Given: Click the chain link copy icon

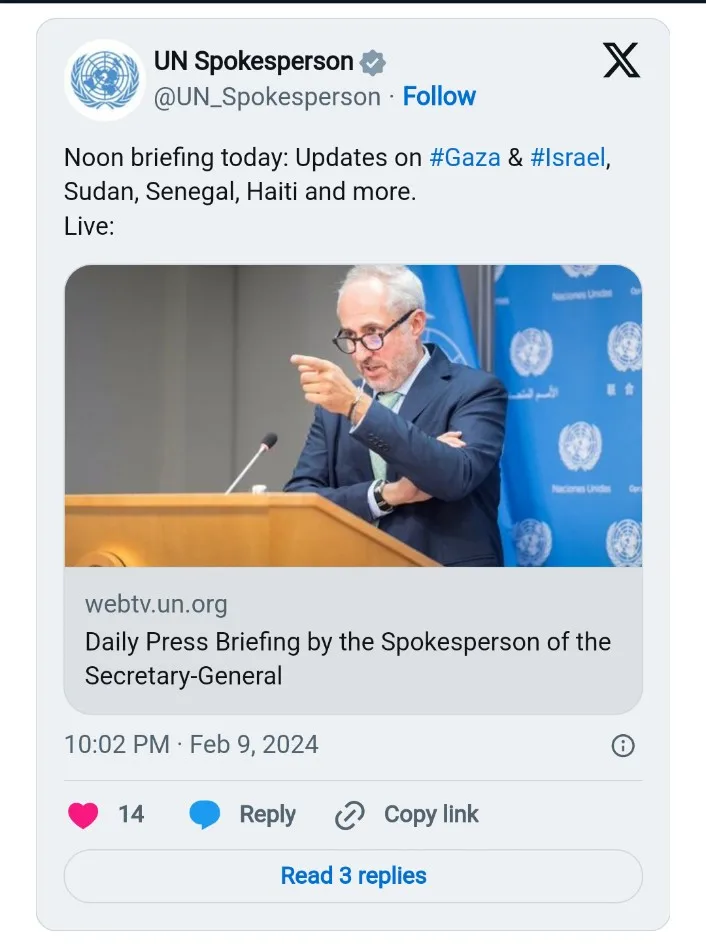Looking at the screenshot, I should [x=349, y=816].
